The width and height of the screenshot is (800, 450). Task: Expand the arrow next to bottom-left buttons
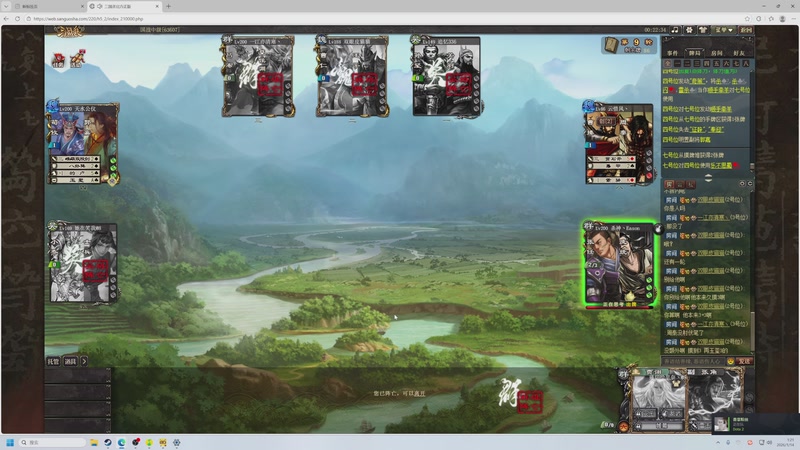tap(84, 361)
